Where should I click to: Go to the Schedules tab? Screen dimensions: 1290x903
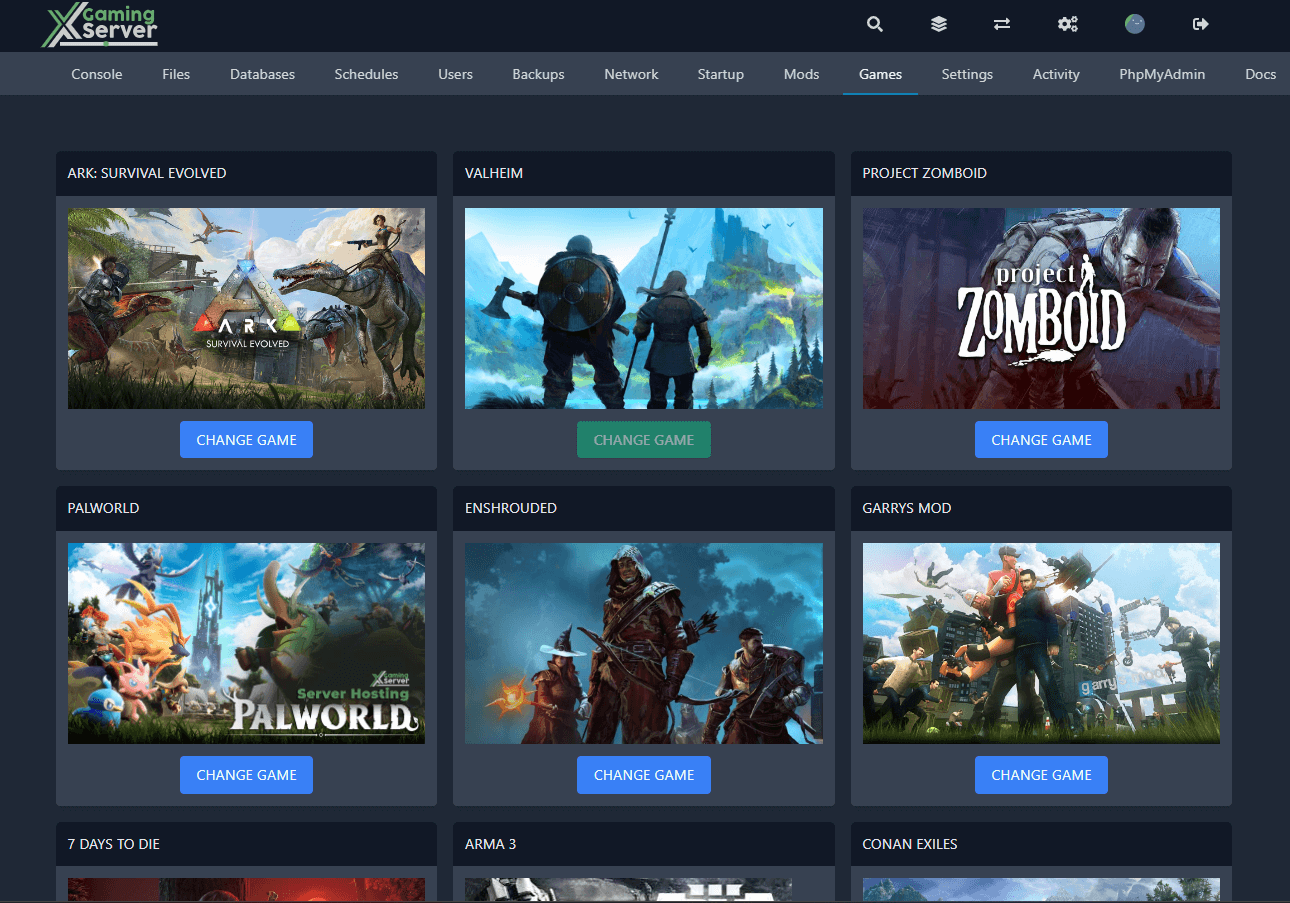(x=366, y=74)
